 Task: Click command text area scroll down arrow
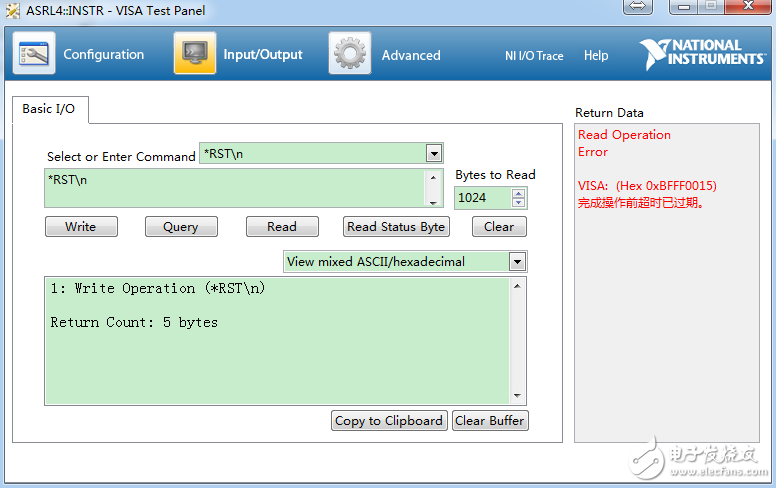pos(433,202)
